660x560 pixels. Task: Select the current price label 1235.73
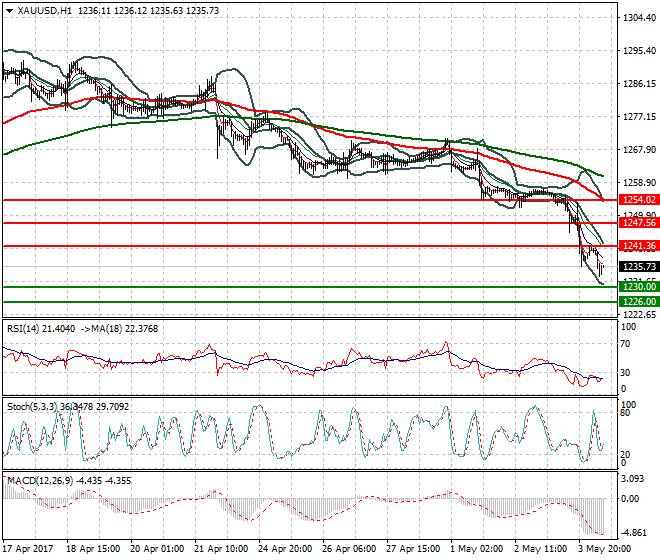[639, 267]
